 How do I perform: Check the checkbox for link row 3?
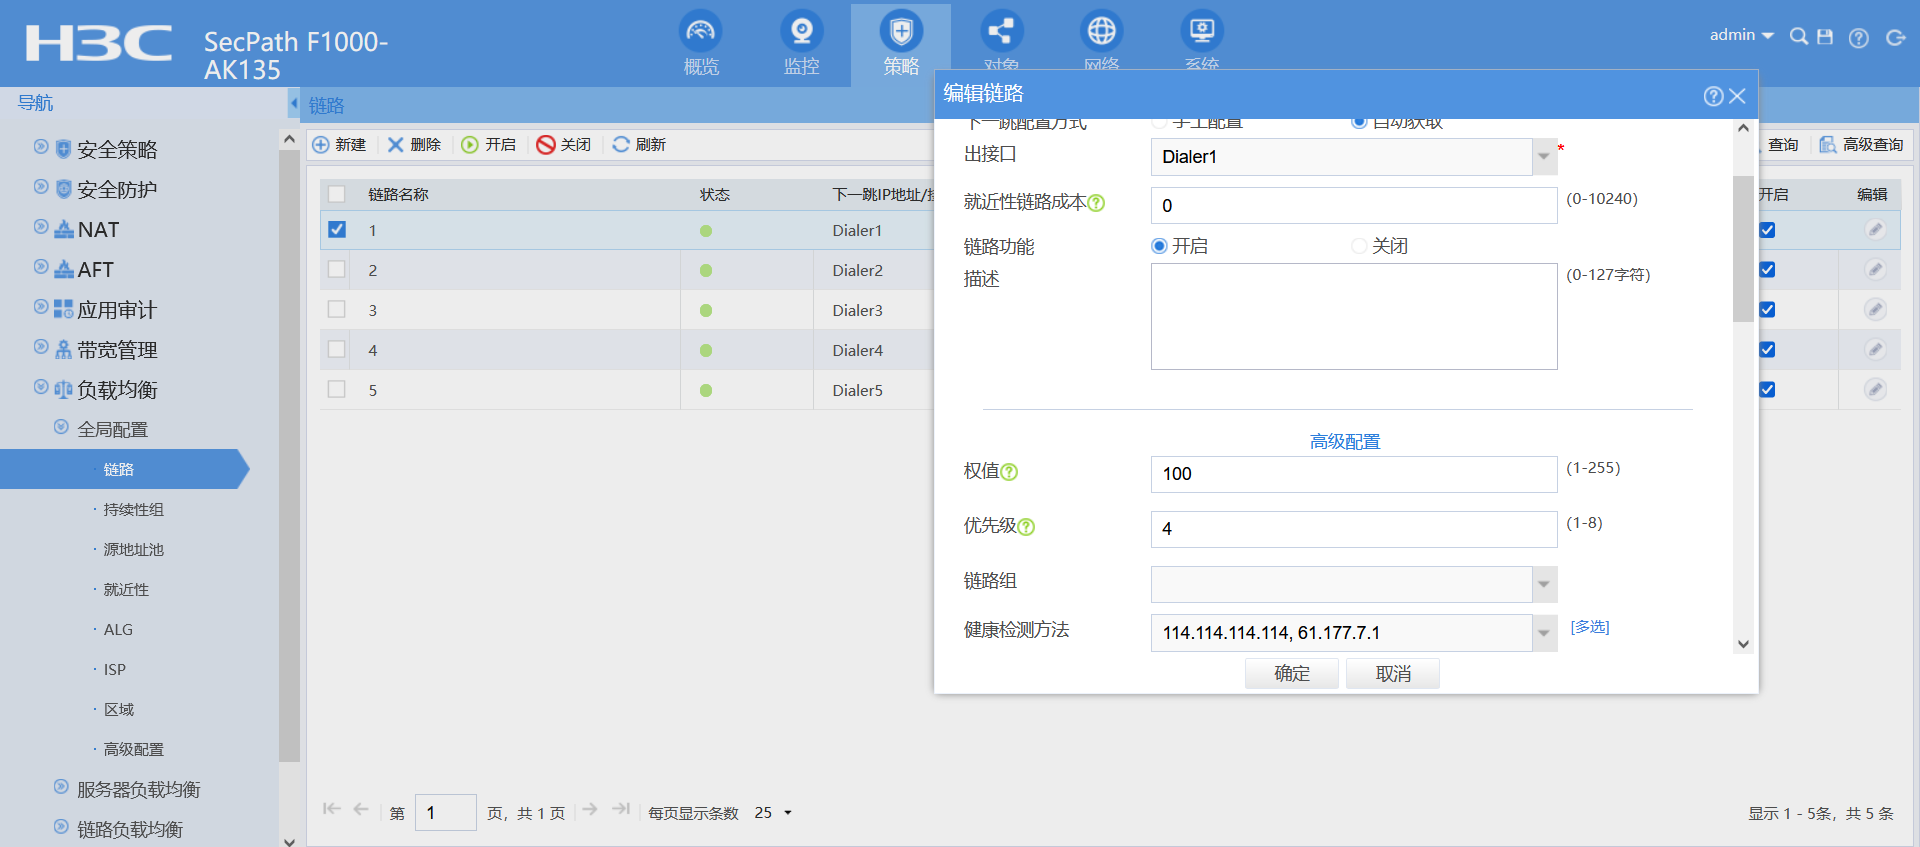337,310
